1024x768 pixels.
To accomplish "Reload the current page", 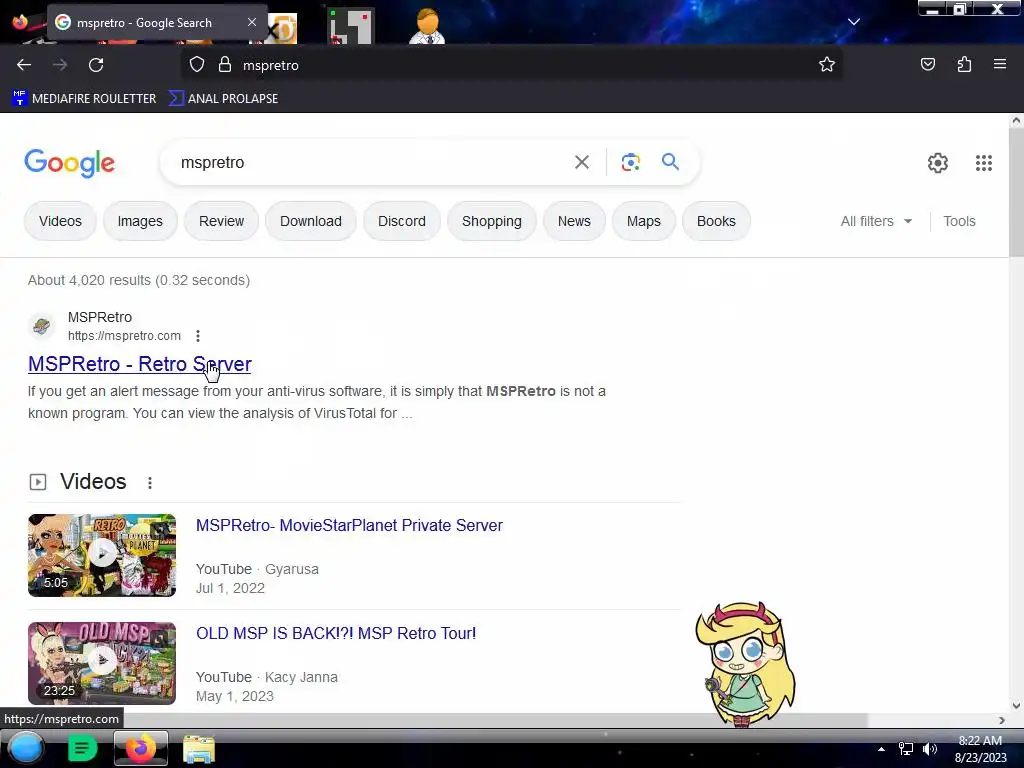I will pyautogui.click(x=96, y=65).
